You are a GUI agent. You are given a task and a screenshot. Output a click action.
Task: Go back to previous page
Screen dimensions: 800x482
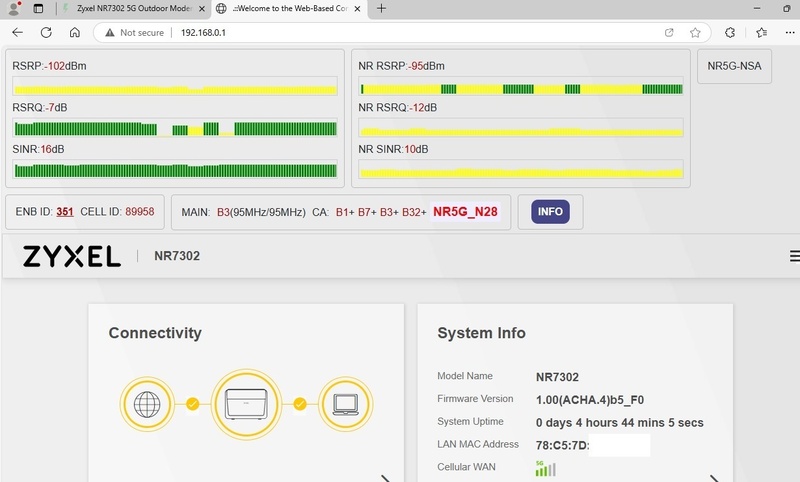[17, 33]
